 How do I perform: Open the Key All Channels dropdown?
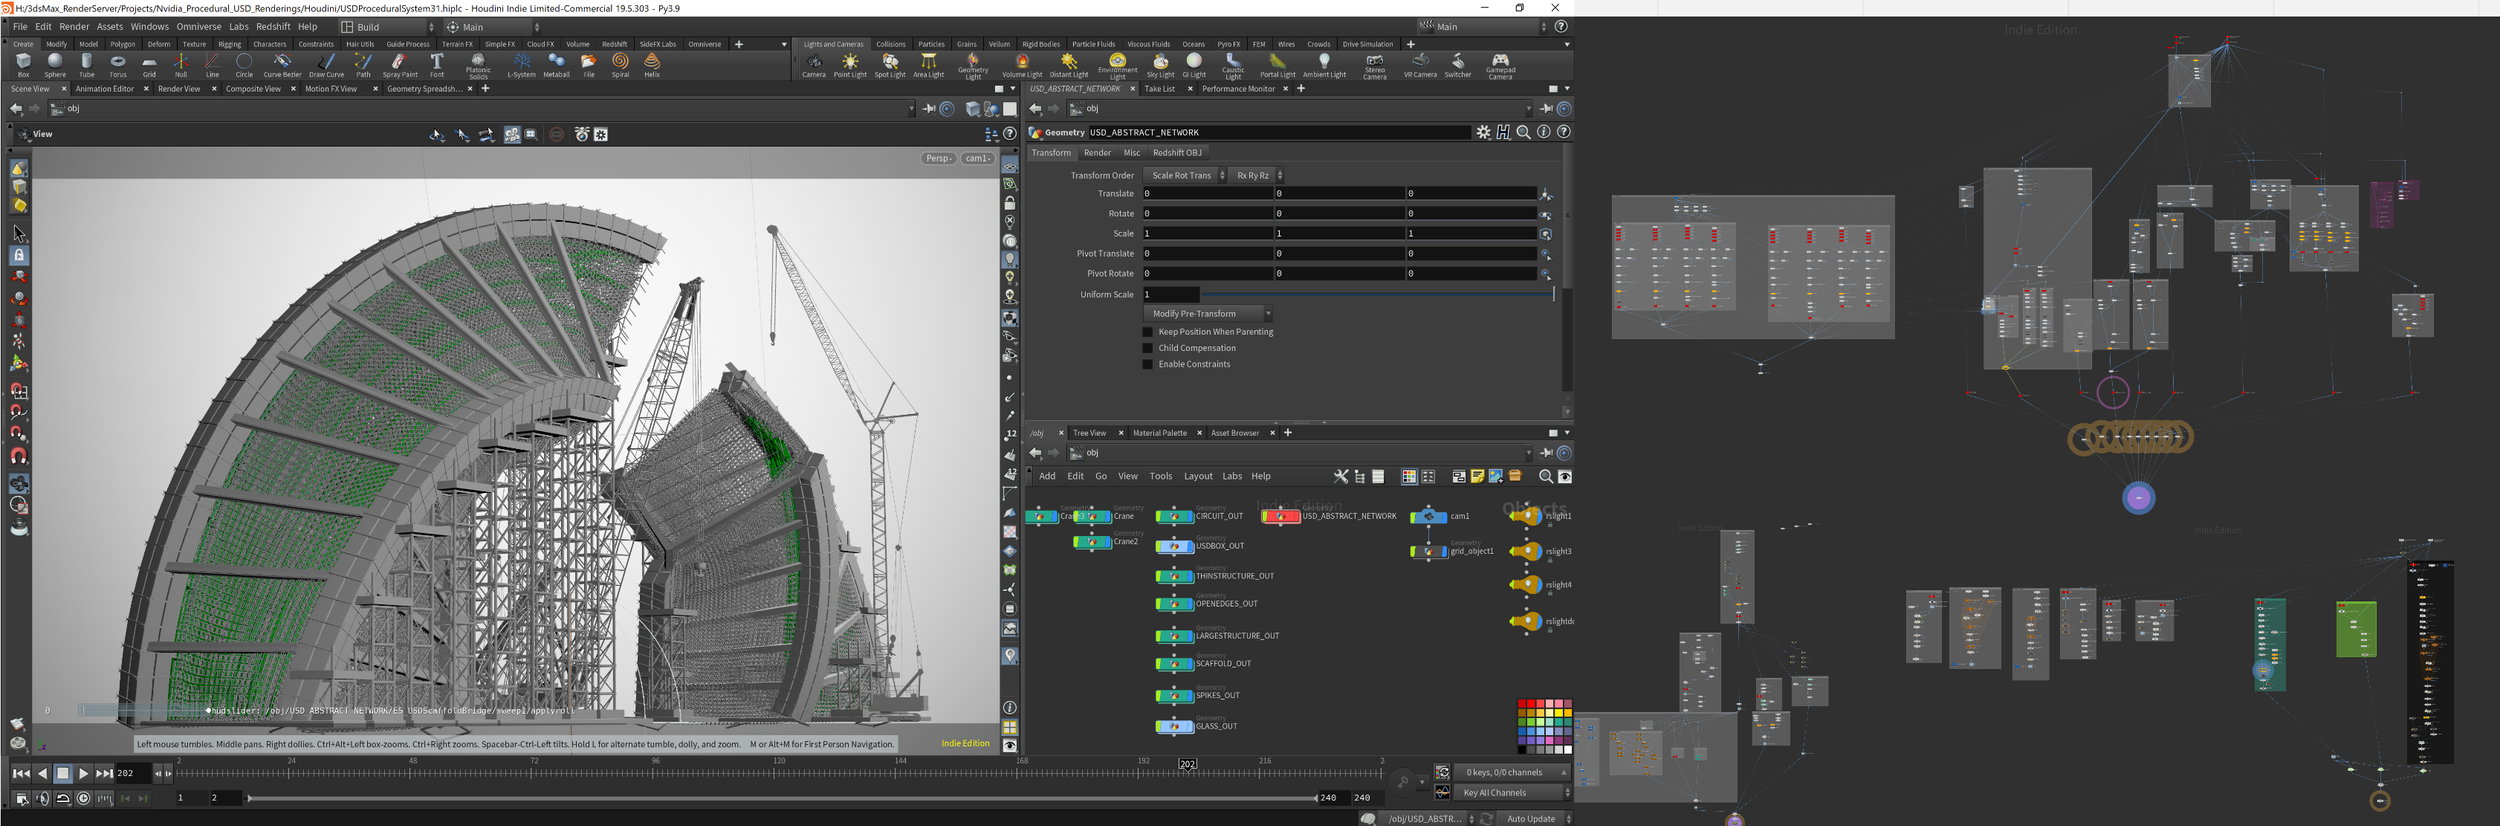[1513, 793]
